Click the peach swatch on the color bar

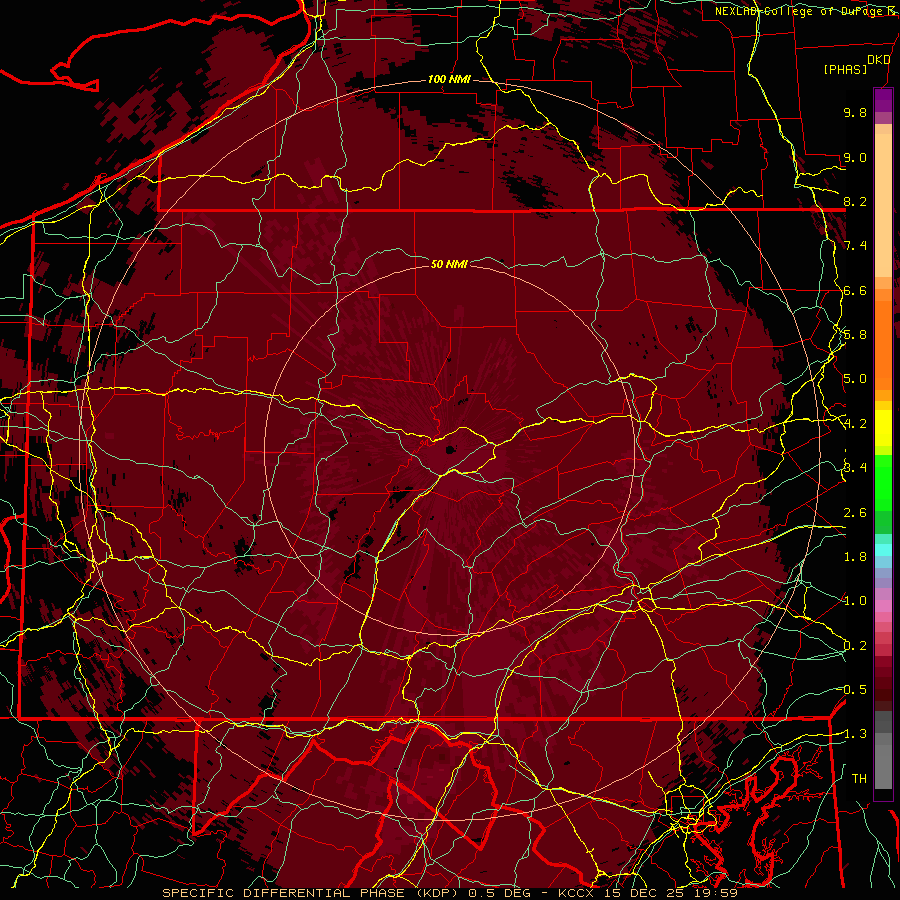(x=883, y=204)
